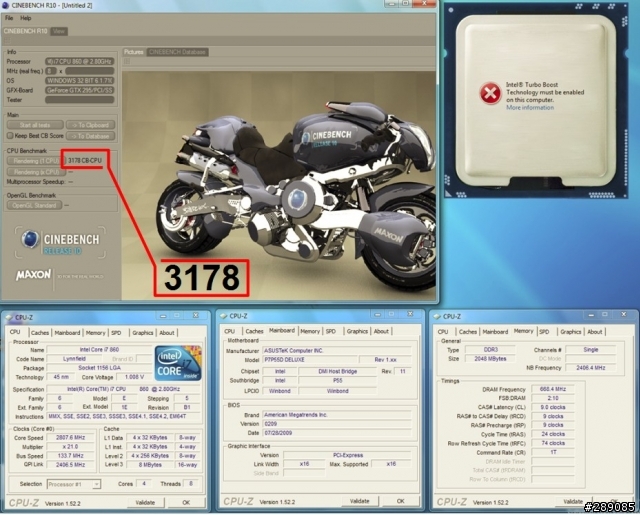Select SPD tab in right CPU-Z window
The image size is (640, 515).
(544, 332)
